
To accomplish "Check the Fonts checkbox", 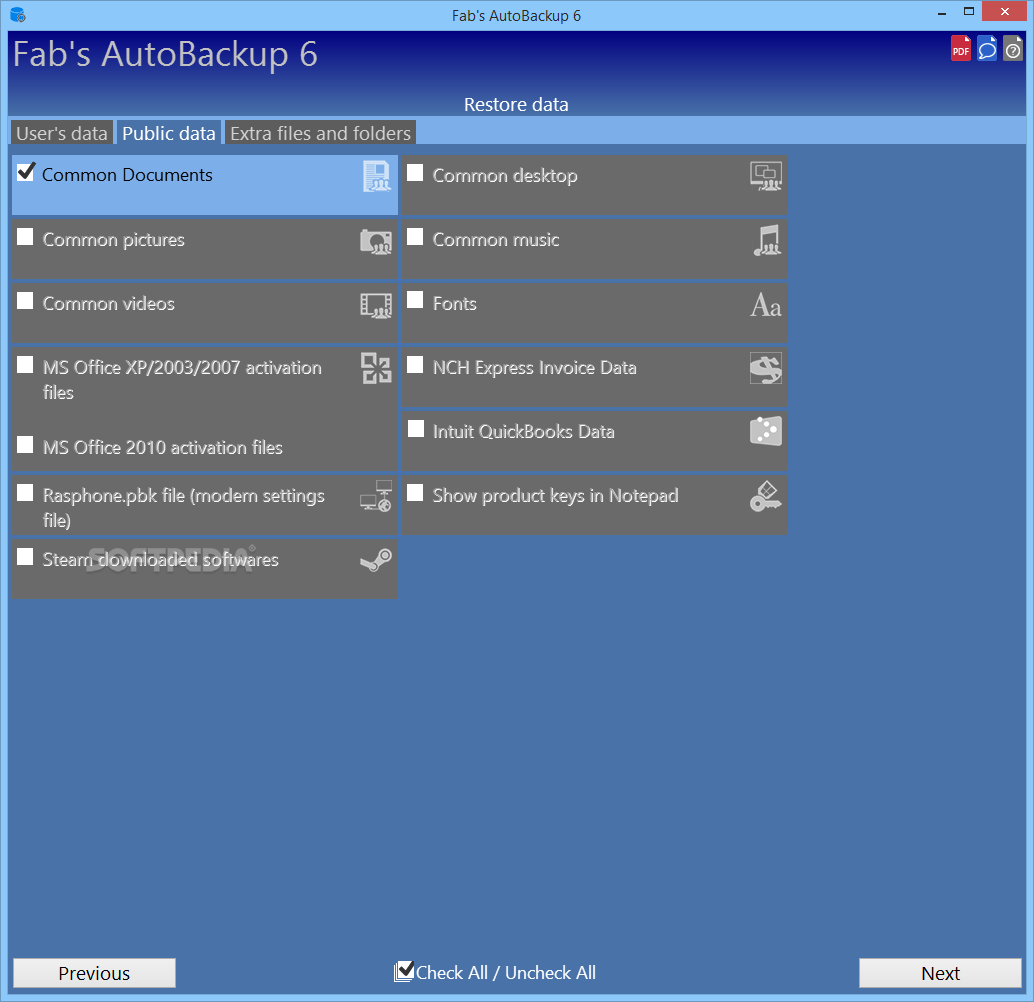I will coord(415,300).
